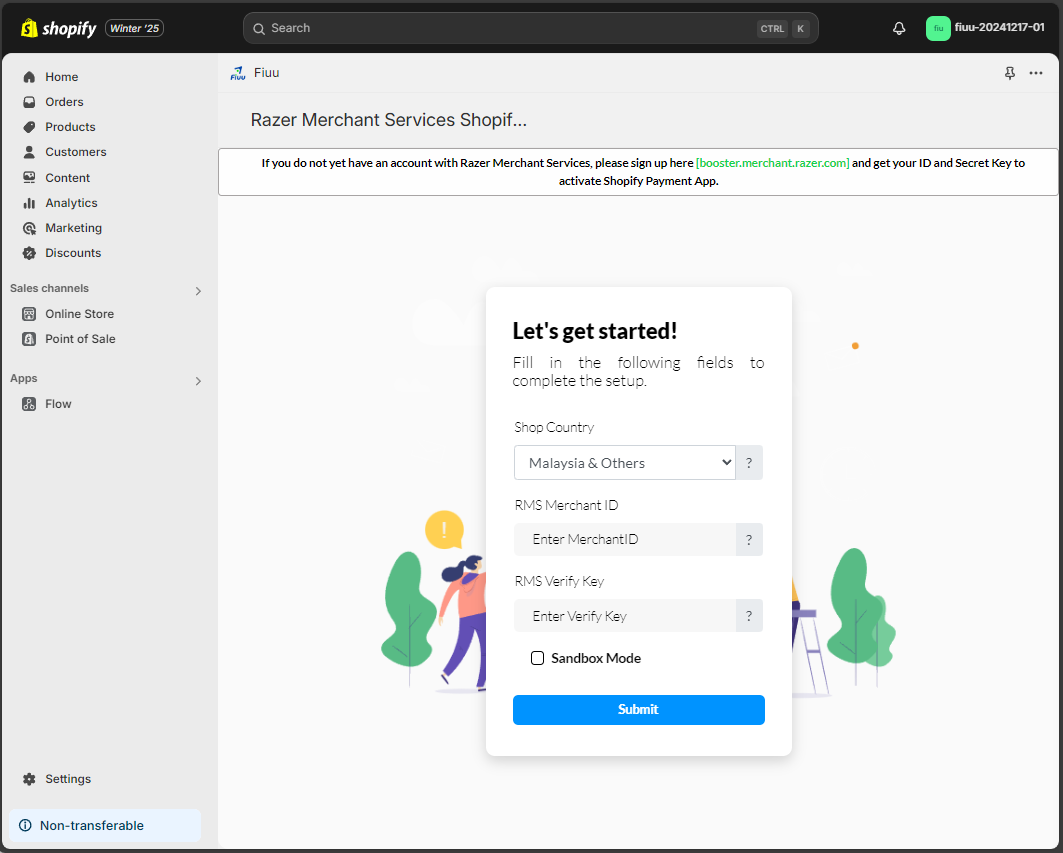Open the Marketing section

[x=73, y=228]
